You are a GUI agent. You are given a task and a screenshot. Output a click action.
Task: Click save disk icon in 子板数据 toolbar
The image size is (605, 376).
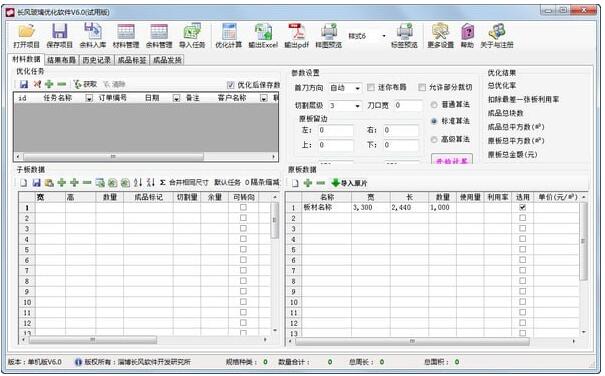(x=37, y=183)
